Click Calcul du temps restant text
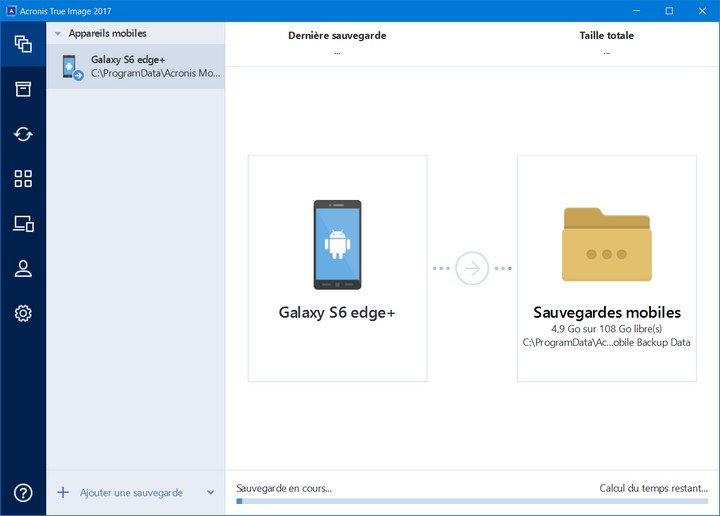This screenshot has height=516, width=720. coord(653,488)
